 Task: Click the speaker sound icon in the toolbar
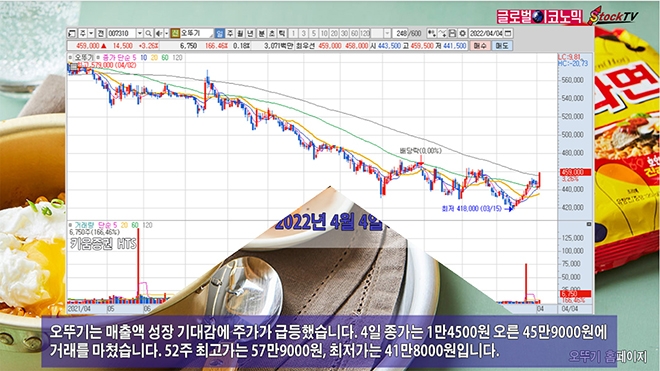pyautogui.click(x=159, y=33)
